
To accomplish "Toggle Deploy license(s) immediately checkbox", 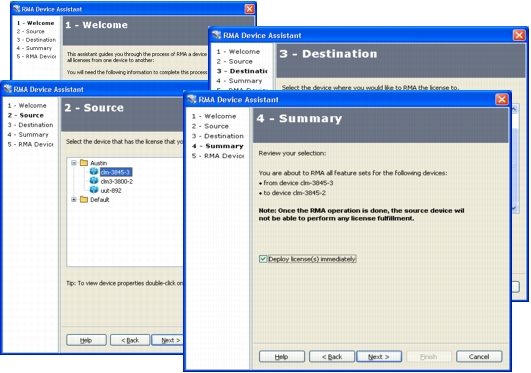I will coord(263,259).
